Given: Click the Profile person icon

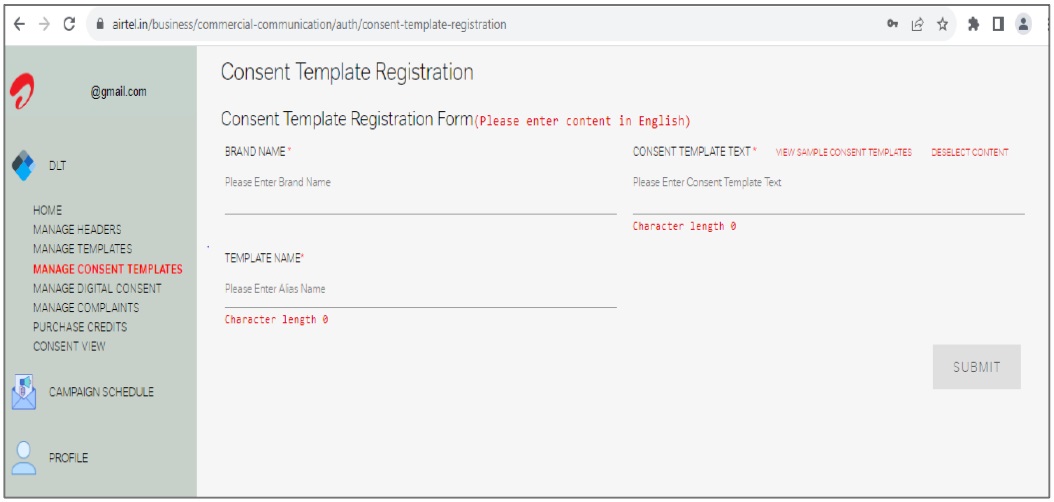Looking at the screenshot, I should [24, 458].
